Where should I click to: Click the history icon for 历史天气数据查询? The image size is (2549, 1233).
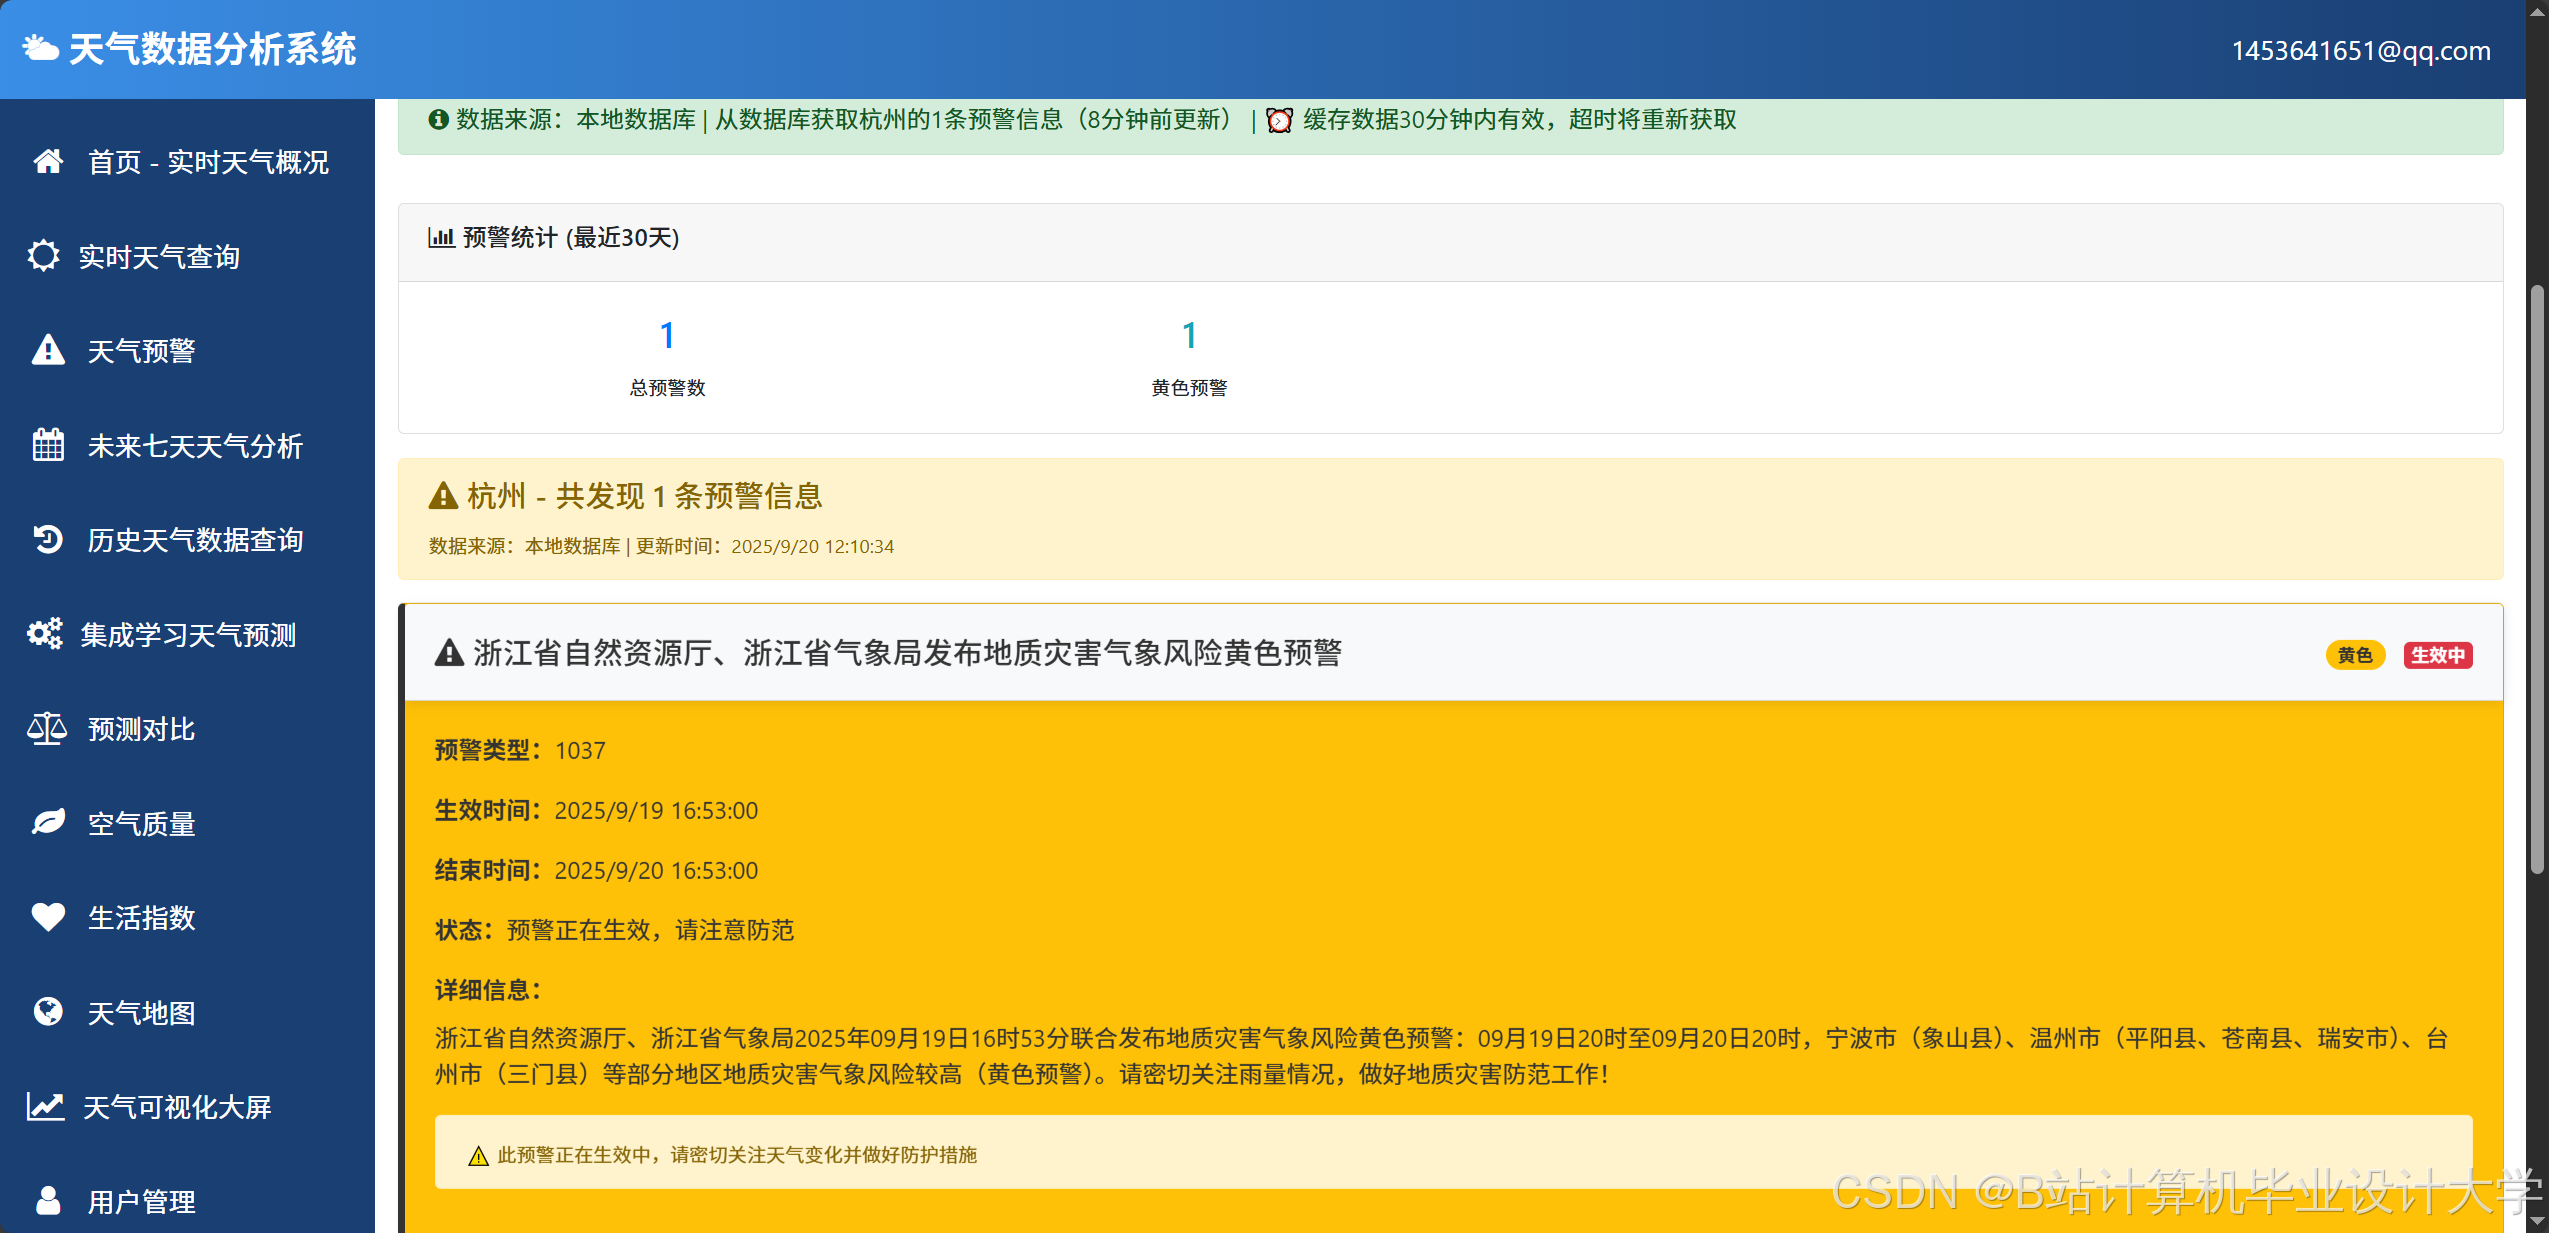pos(48,540)
